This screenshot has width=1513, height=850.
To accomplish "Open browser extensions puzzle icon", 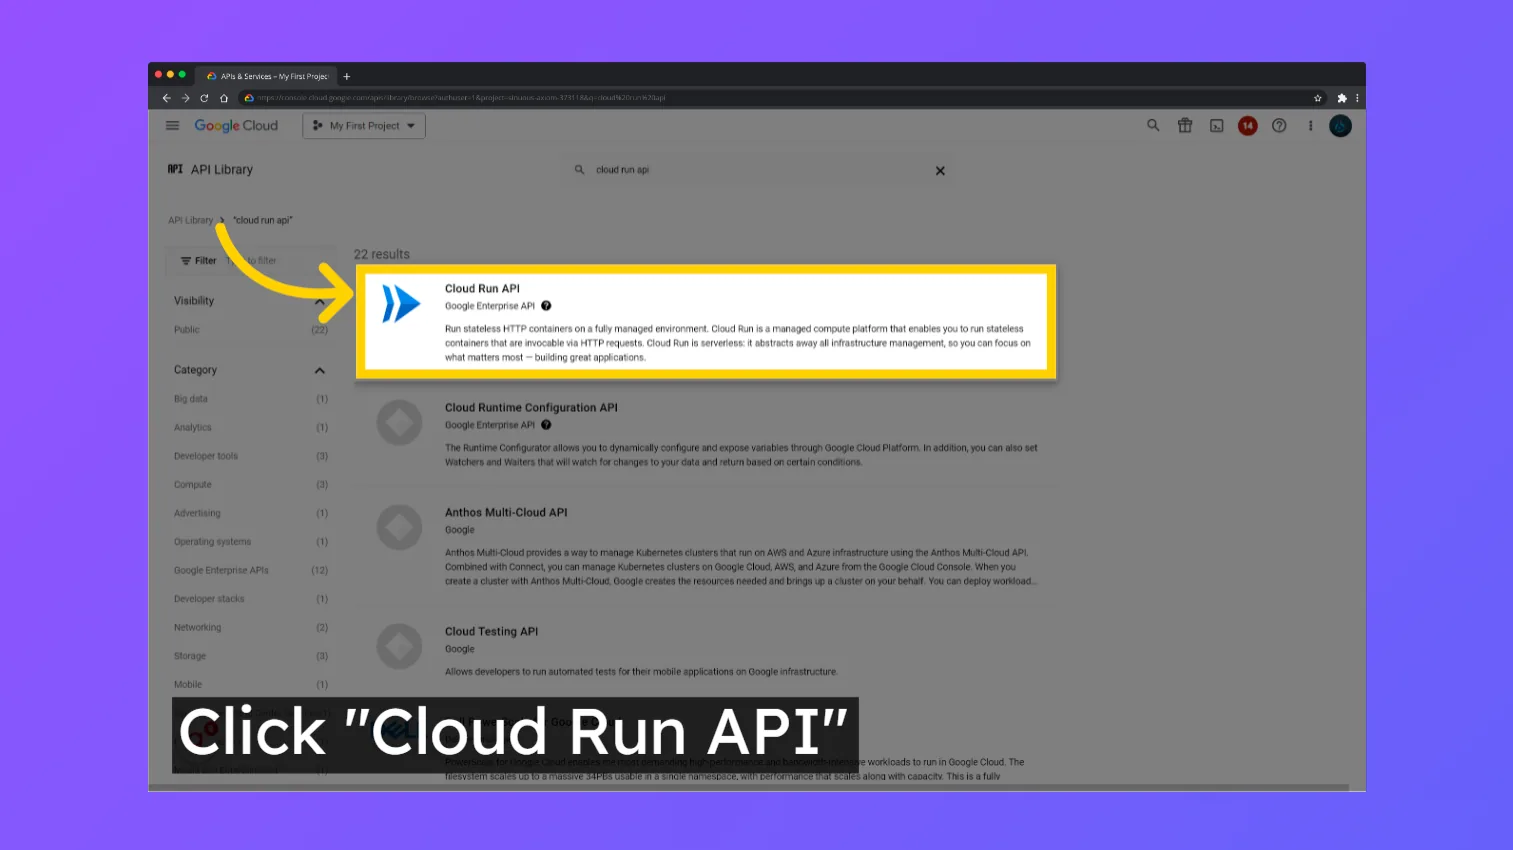I will click(x=1342, y=98).
